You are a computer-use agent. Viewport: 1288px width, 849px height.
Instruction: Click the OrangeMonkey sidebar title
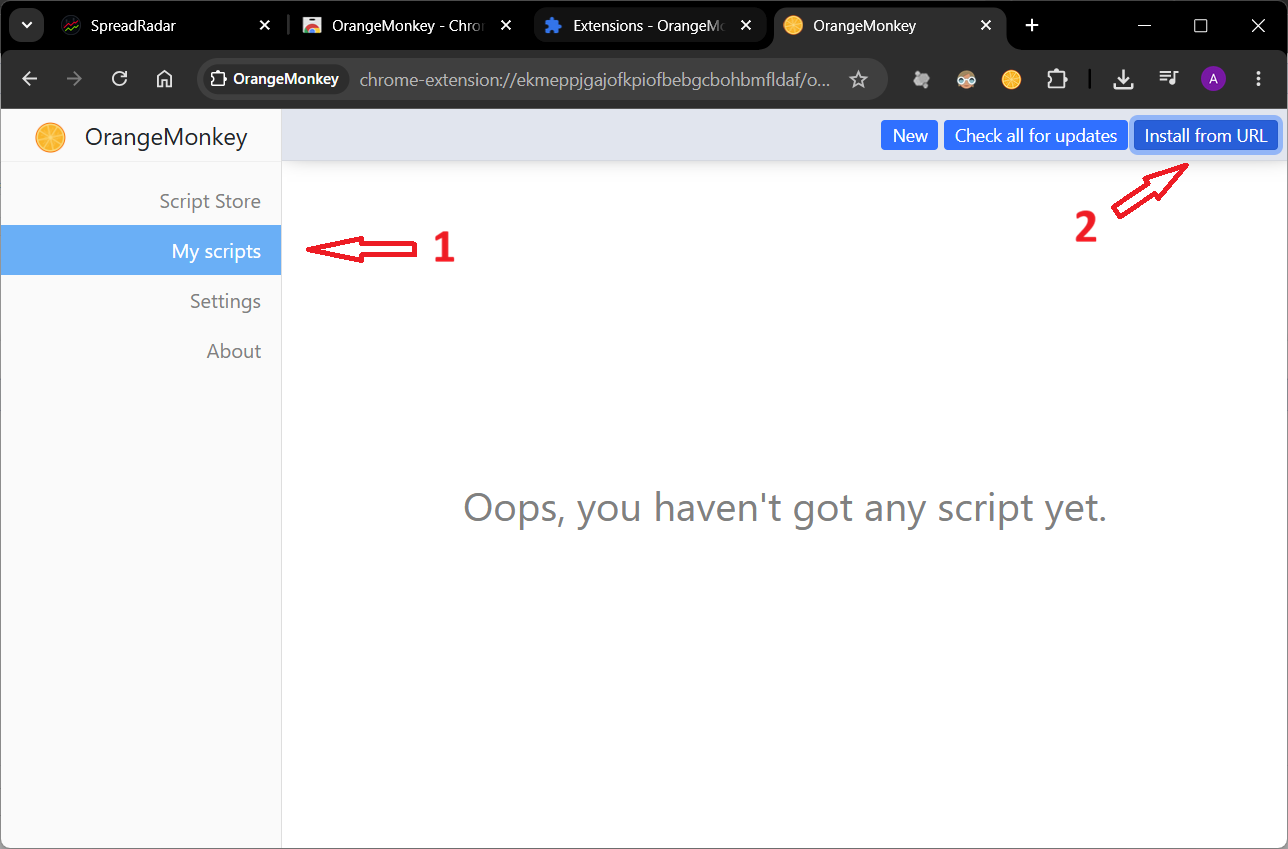tap(166, 138)
